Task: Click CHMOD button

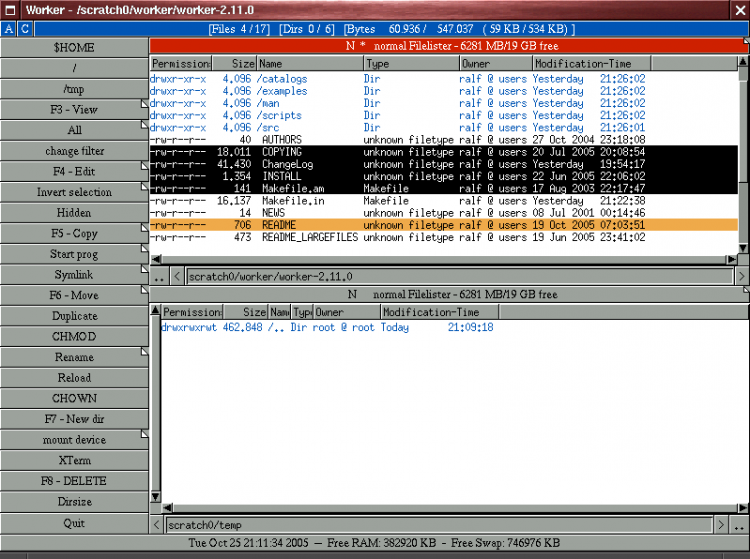Action: pos(74,337)
